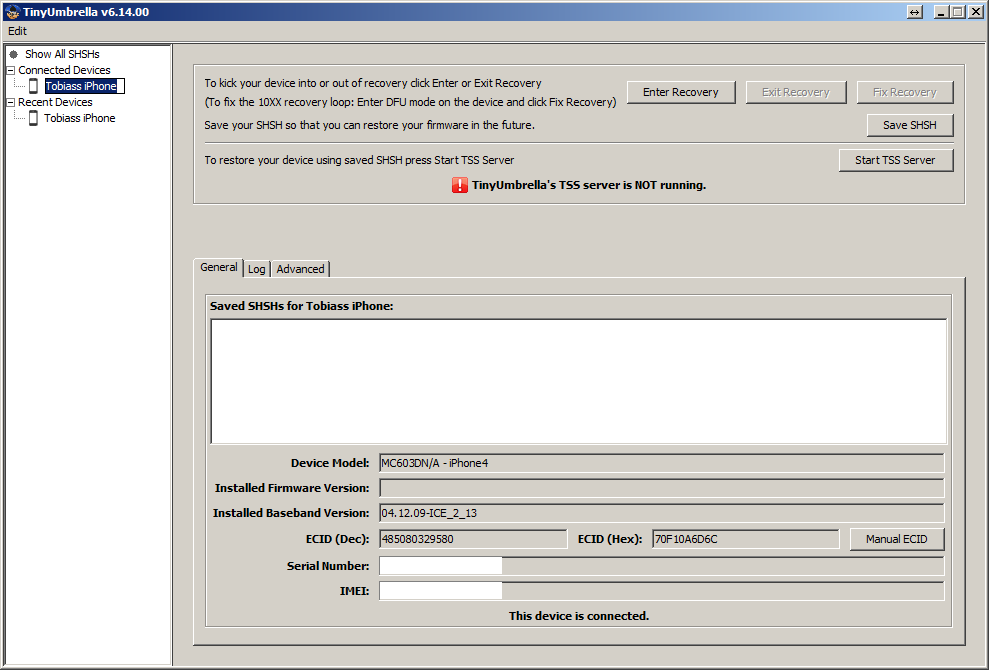Click the Serial Number field
The image size is (989, 670).
662,566
